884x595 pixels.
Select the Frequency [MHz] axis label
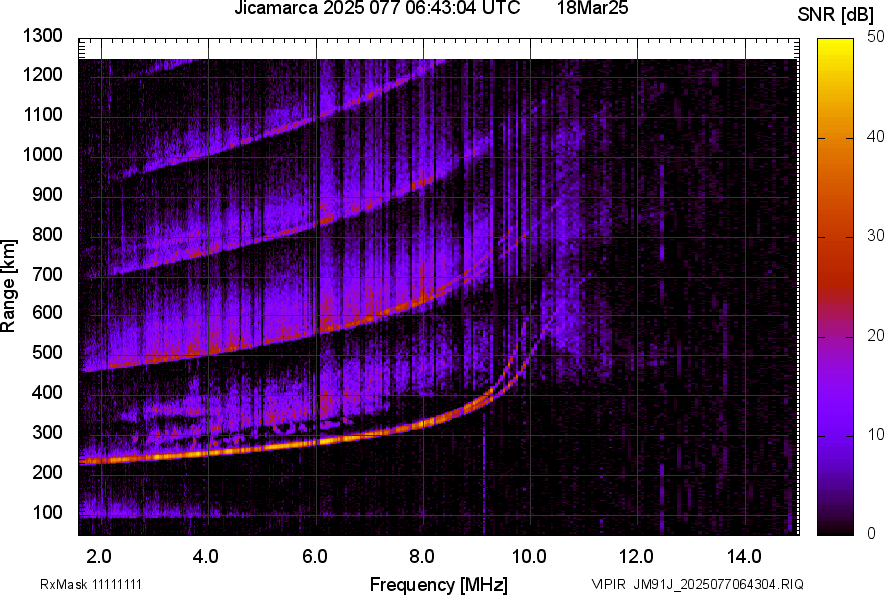(x=438, y=583)
